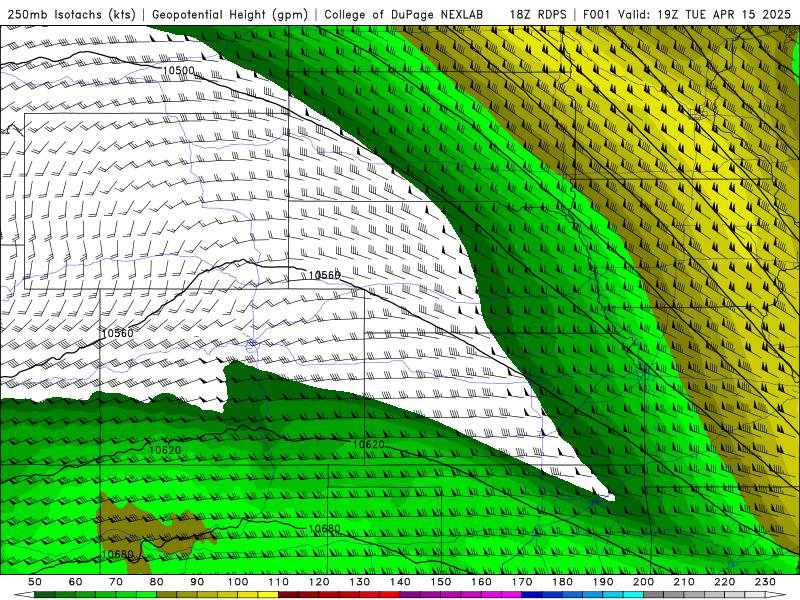Click the "Geopotential Height (gpm)" title text
The image size is (800, 600).
(x=230, y=14)
